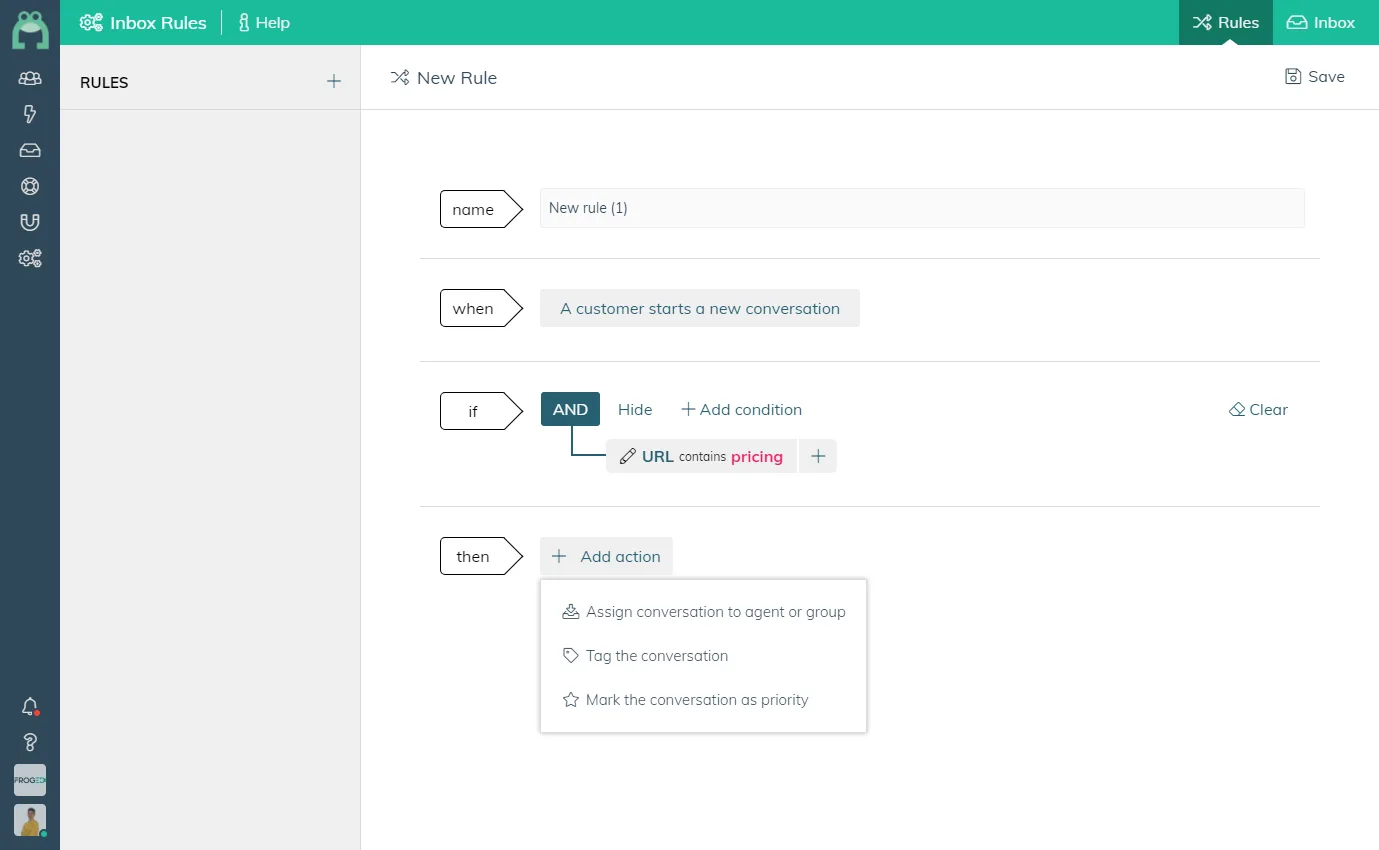Viewport: 1379px width, 850px height.
Task: Add a new rule with plus icon
Action: coord(334,82)
